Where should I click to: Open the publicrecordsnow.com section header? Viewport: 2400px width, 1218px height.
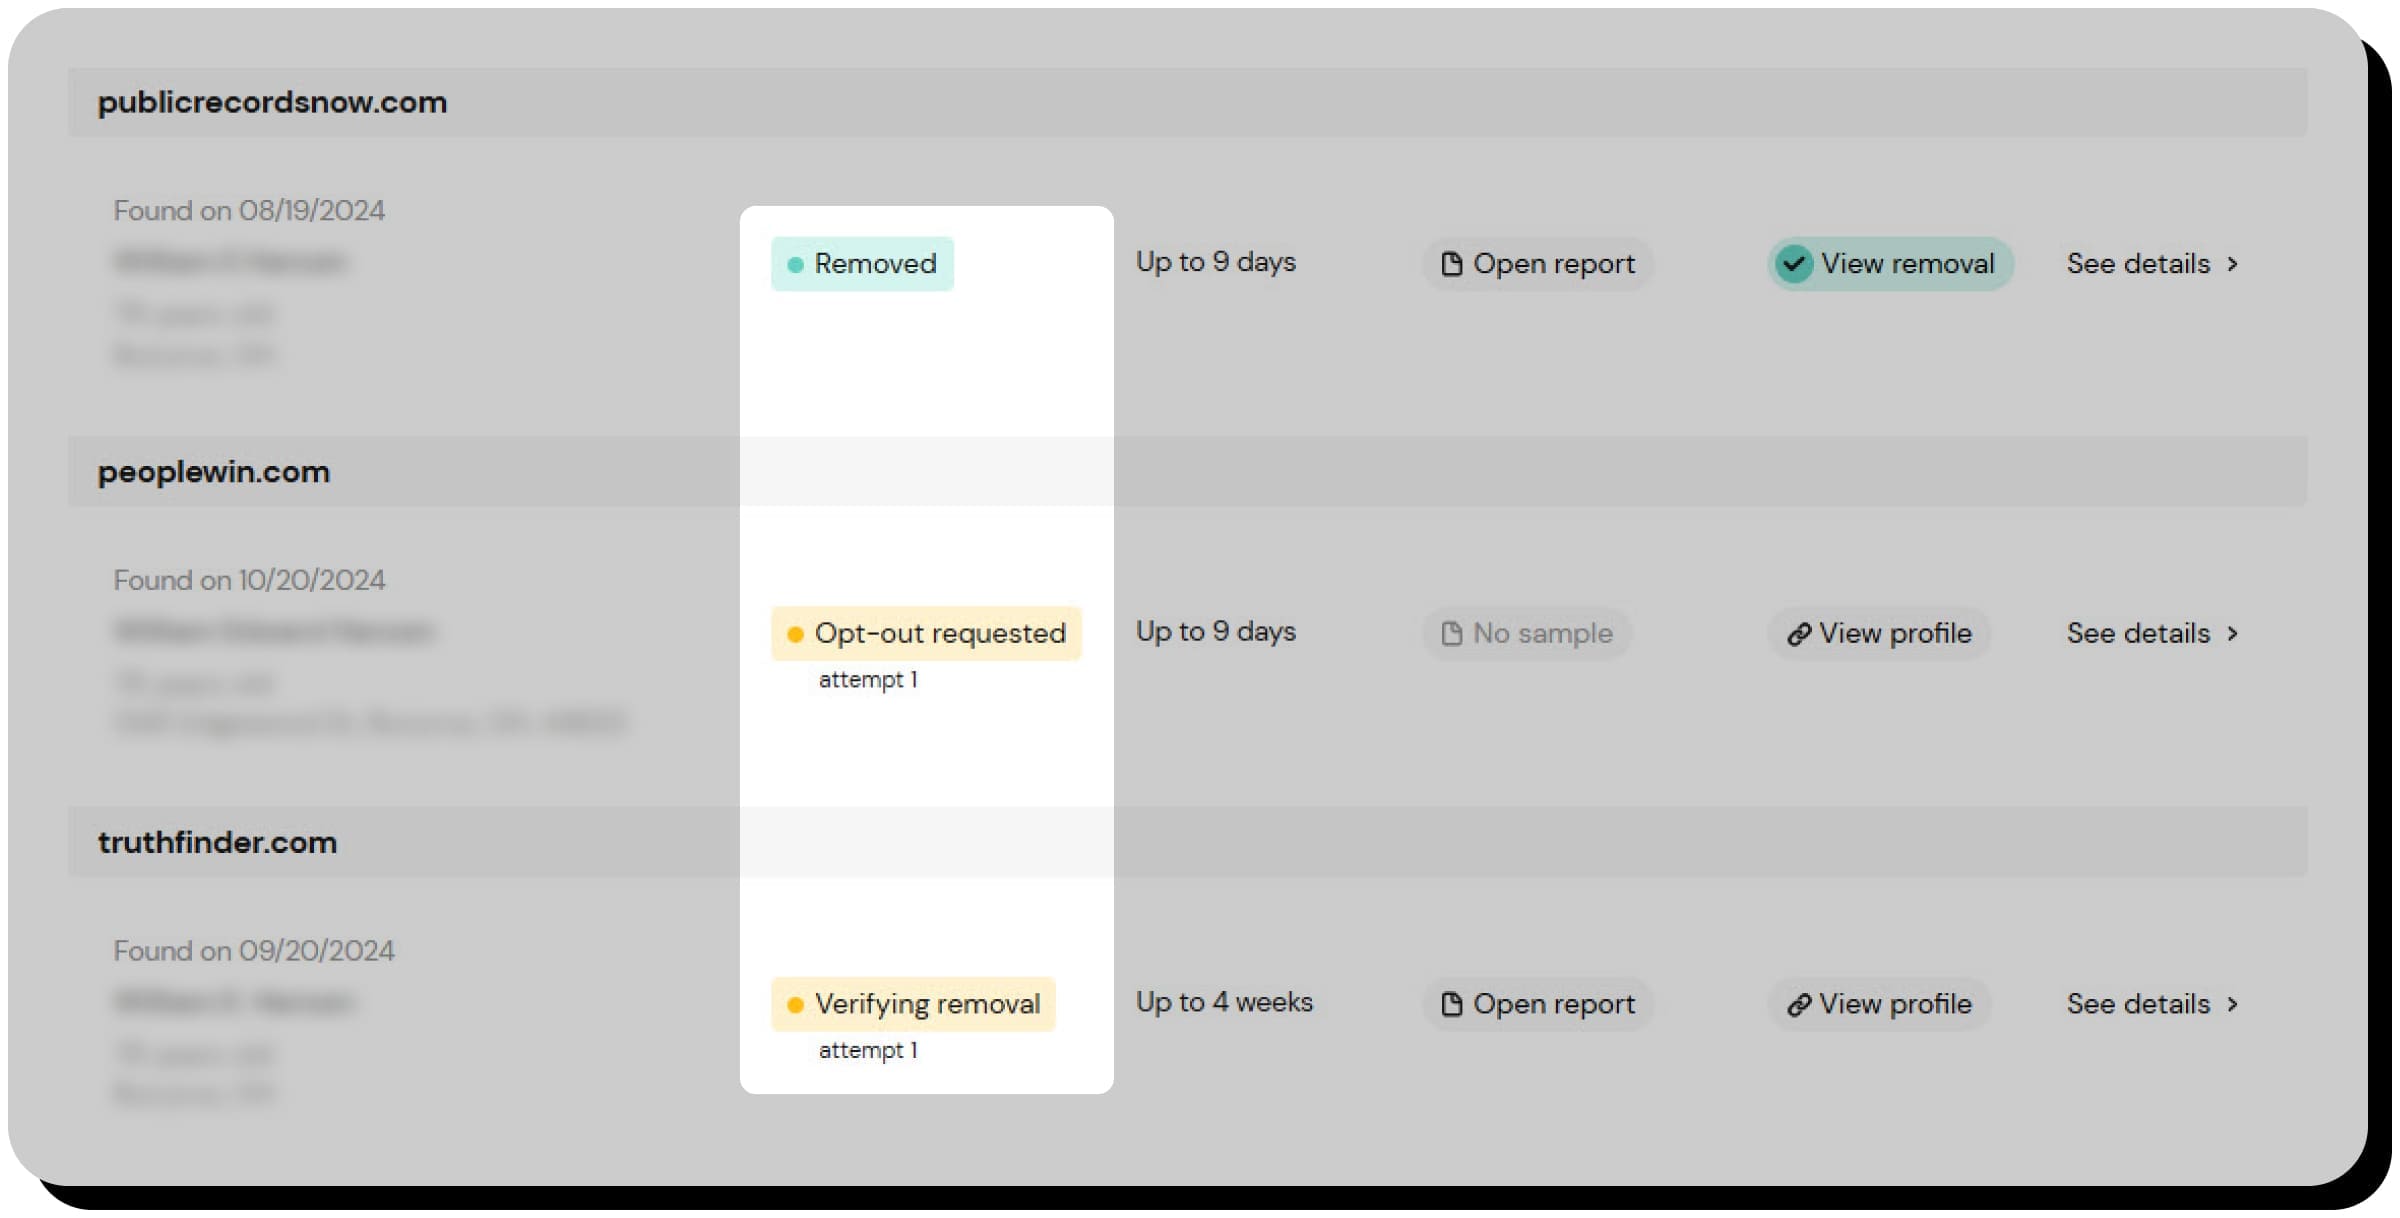tap(1187, 102)
